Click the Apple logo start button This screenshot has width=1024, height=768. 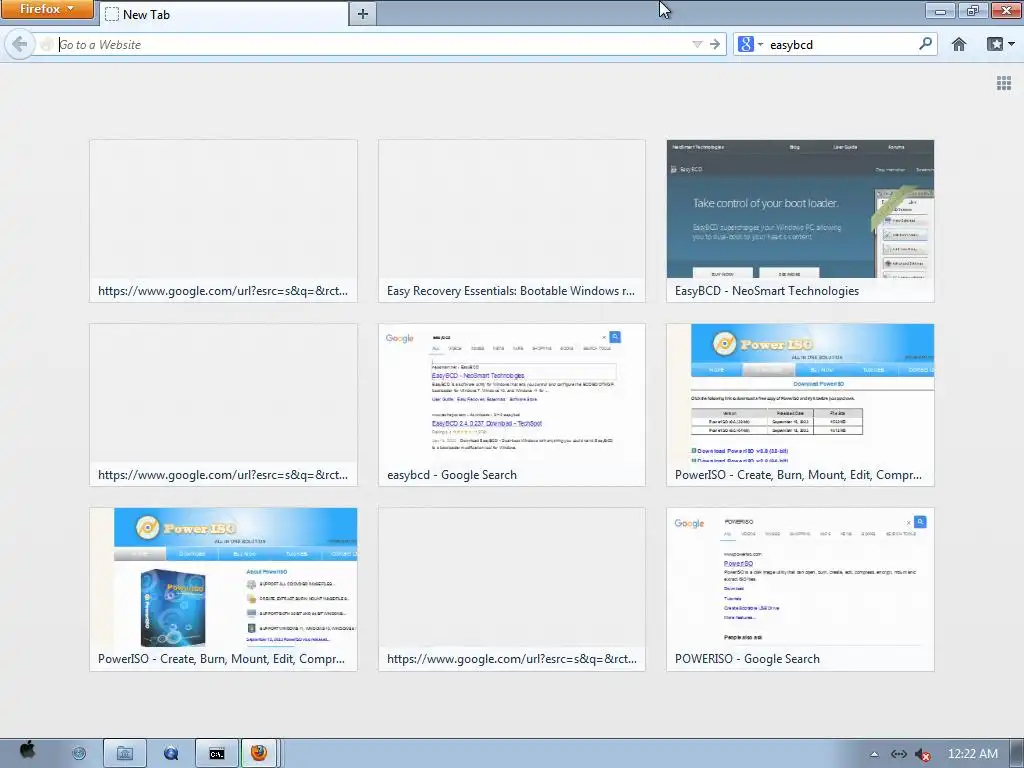(27, 751)
